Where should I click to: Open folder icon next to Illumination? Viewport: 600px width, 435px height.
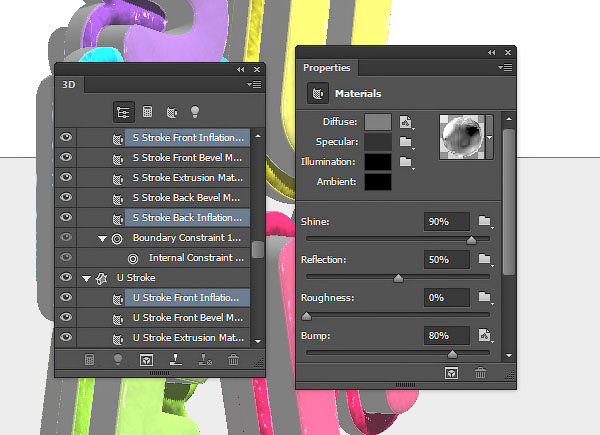coord(406,162)
